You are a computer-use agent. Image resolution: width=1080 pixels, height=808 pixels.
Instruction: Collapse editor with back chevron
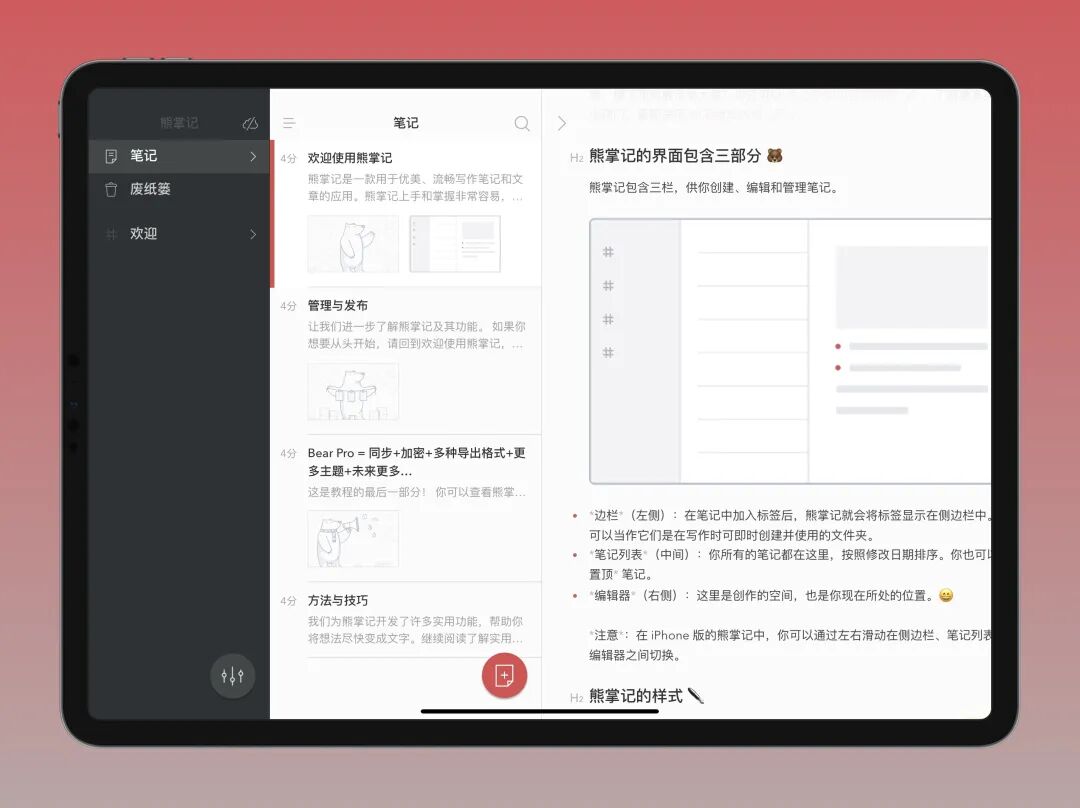tap(562, 123)
